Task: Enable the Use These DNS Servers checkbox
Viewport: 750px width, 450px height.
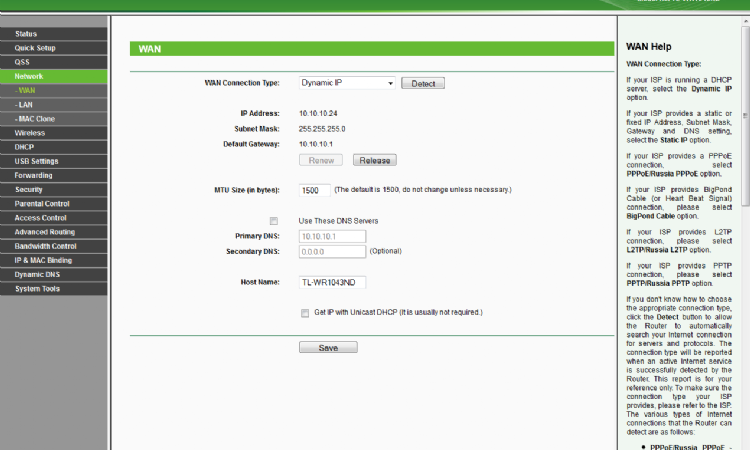Action: coord(273,220)
